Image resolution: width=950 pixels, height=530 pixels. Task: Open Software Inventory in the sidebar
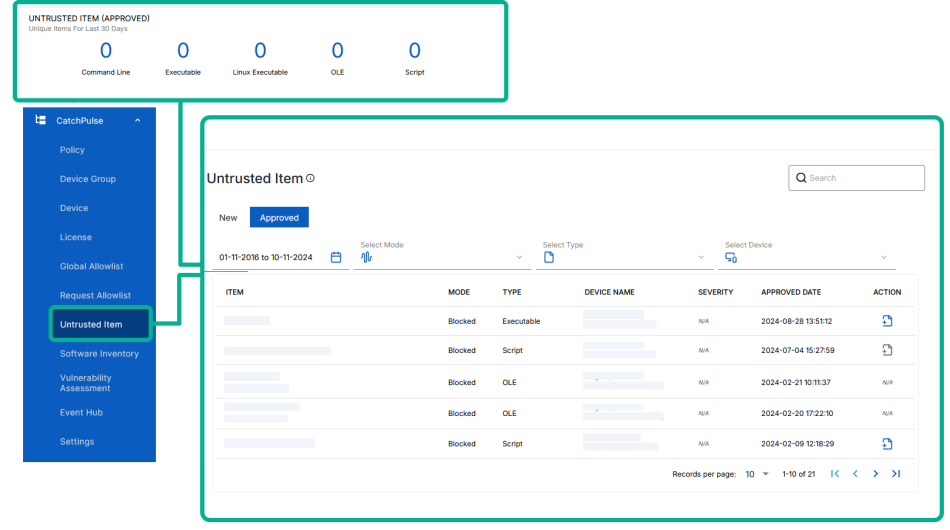click(99, 354)
